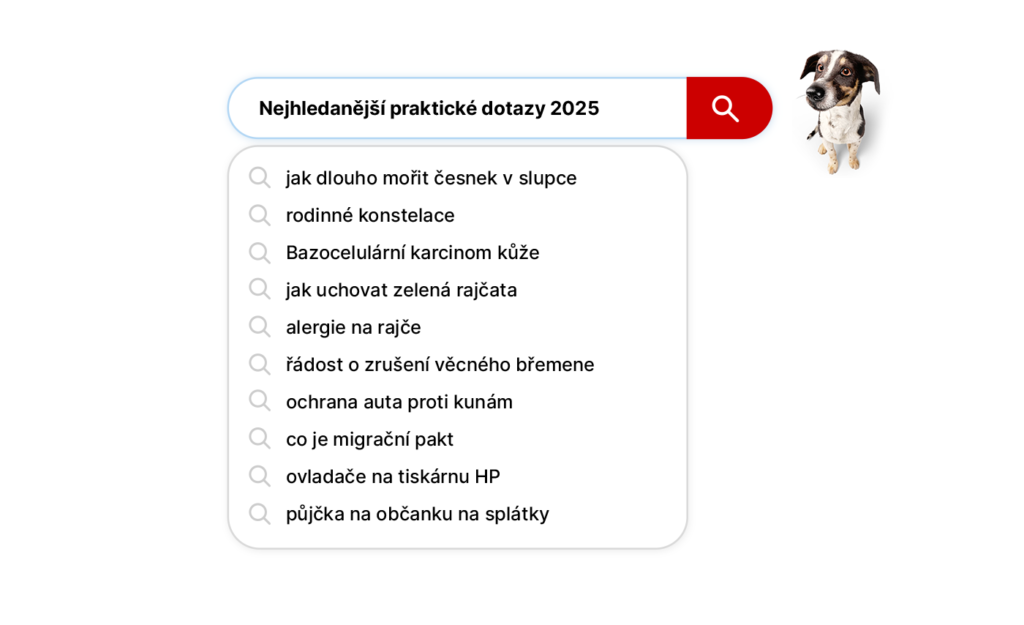Select suggestion "ovladače na tiskárnu HP"
Screen dimensions: 1024x625
(x=393, y=477)
